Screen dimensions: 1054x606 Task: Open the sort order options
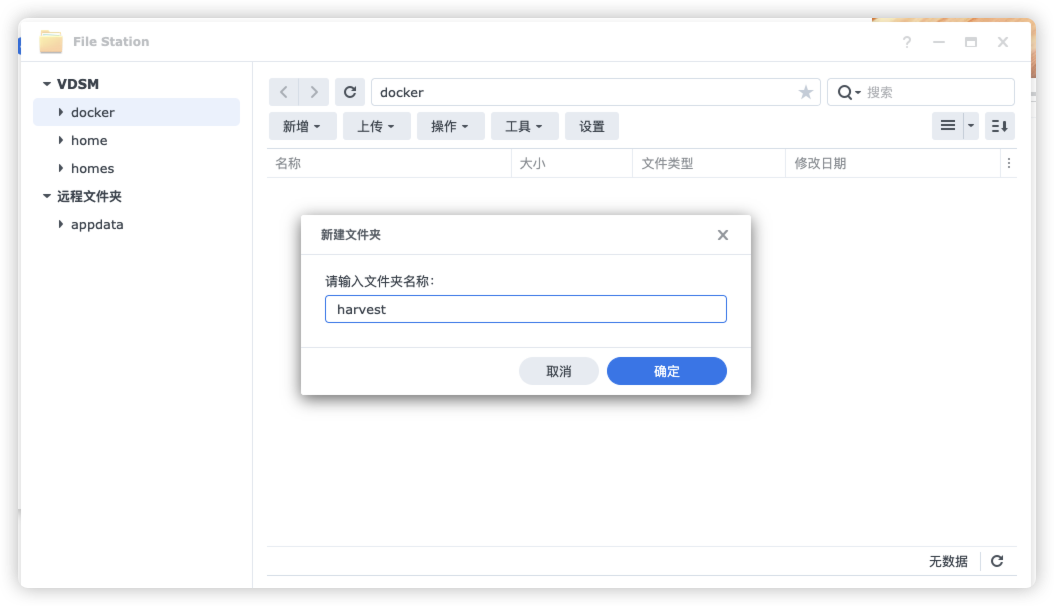click(x=1000, y=126)
